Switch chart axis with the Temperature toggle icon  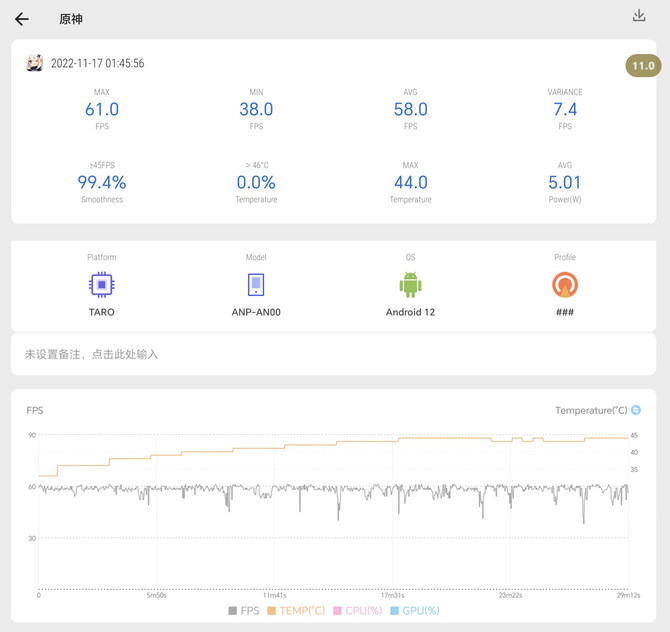coord(636,410)
